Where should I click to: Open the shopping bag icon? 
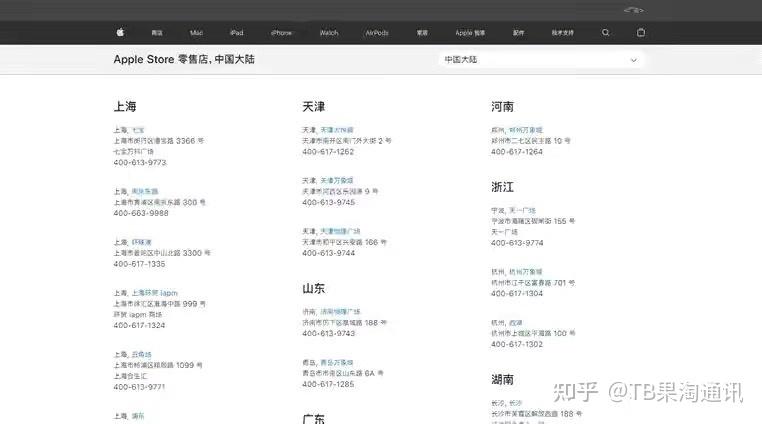click(641, 33)
